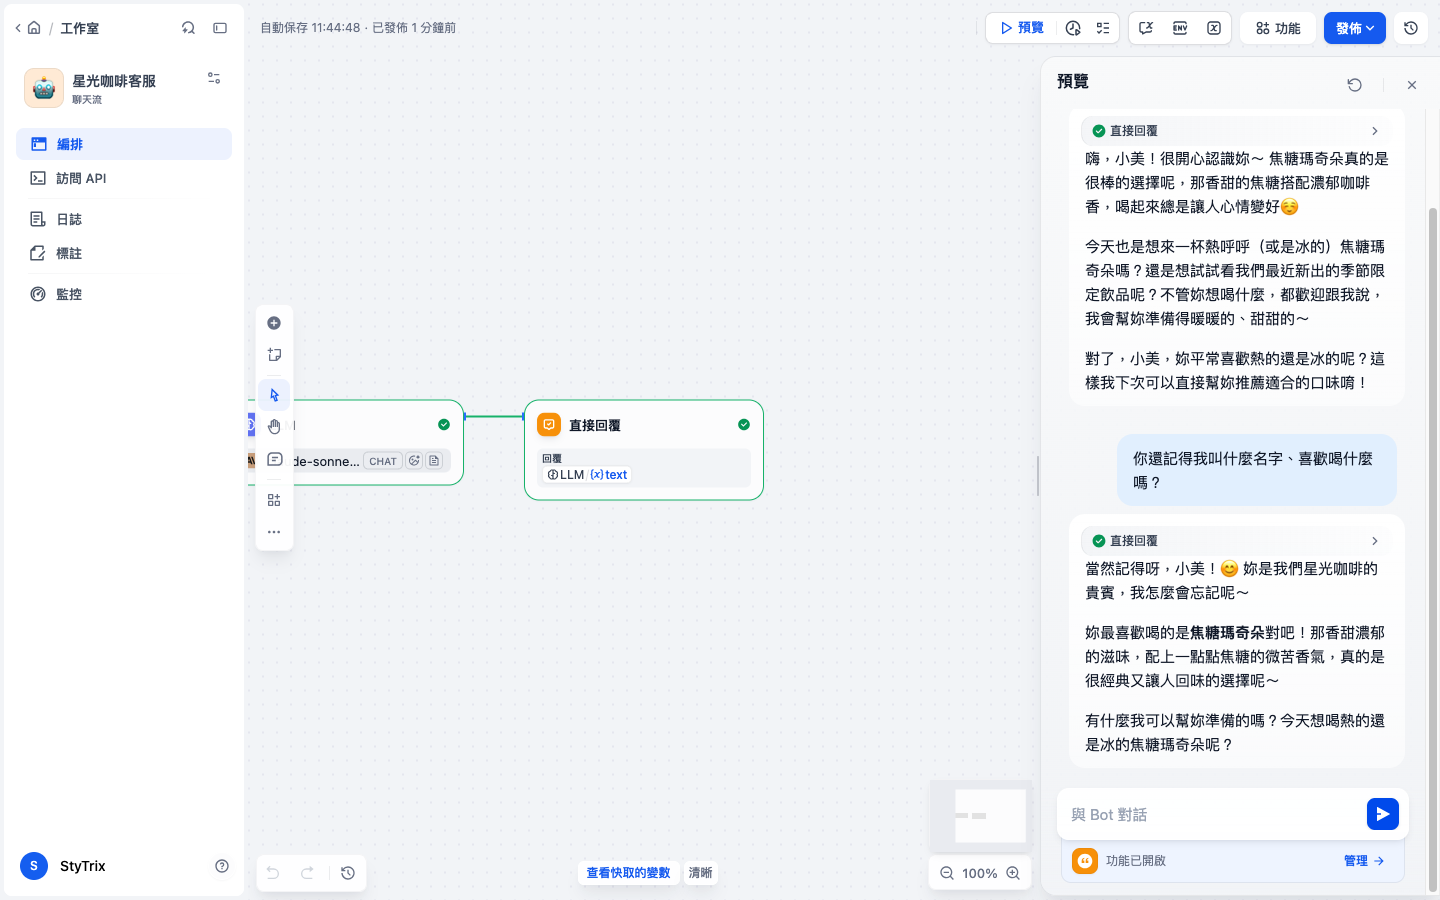Click the CHAT tag on LLM node

[383, 461]
